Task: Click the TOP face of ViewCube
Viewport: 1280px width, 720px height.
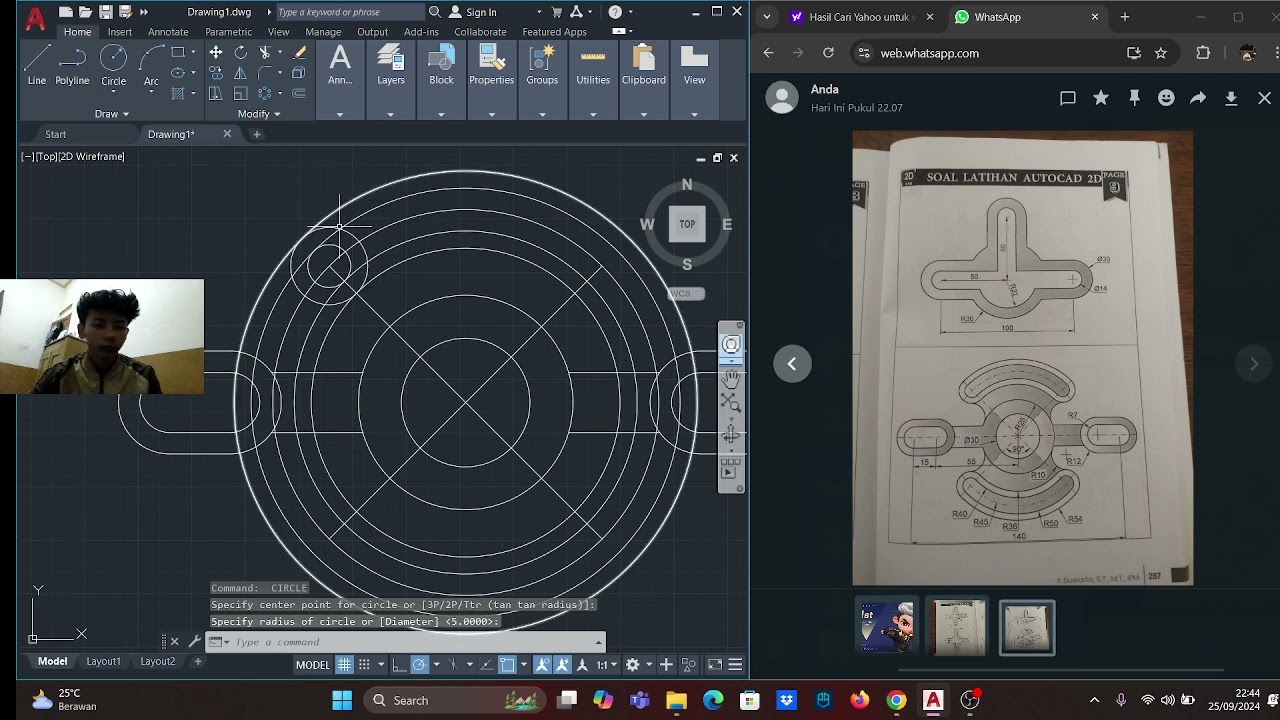Action: click(687, 224)
